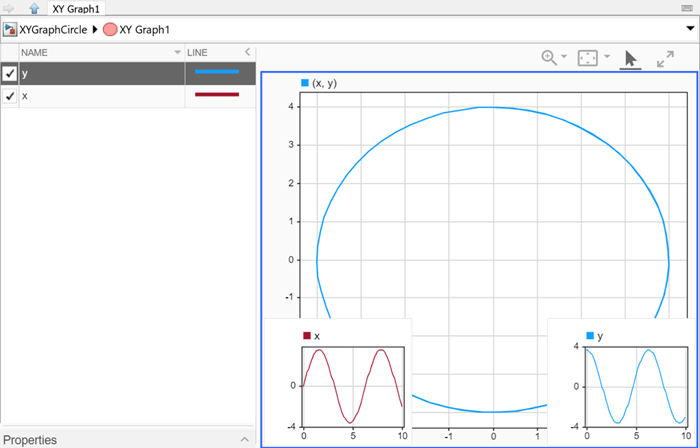Image resolution: width=700 pixels, height=448 pixels.
Task: Open the blue line style for y
Action: (x=217, y=72)
